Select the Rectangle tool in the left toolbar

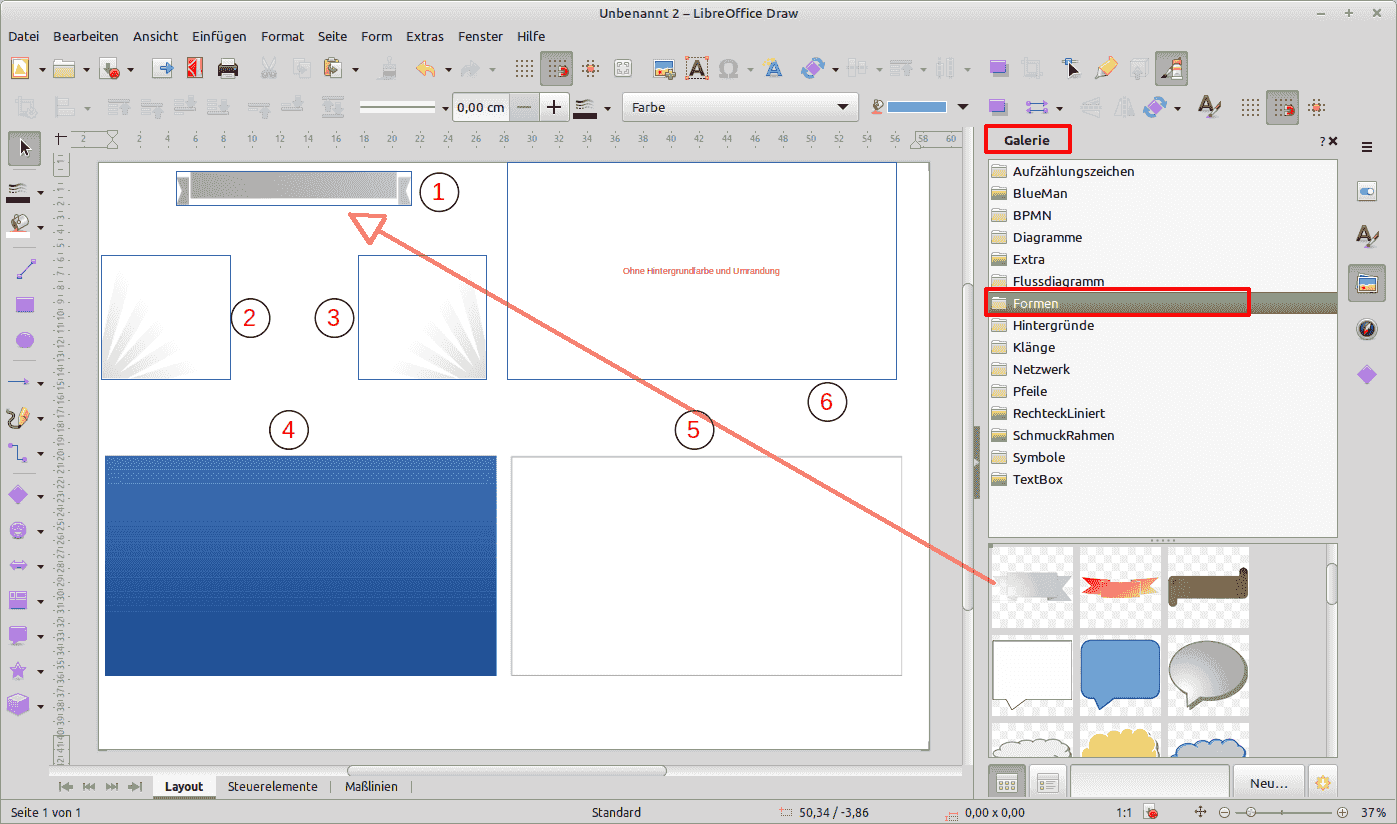(25, 305)
